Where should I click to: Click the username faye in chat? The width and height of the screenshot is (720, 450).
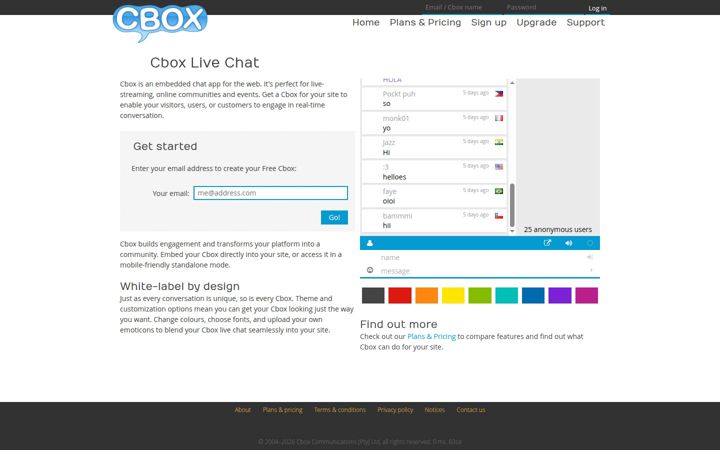click(389, 191)
